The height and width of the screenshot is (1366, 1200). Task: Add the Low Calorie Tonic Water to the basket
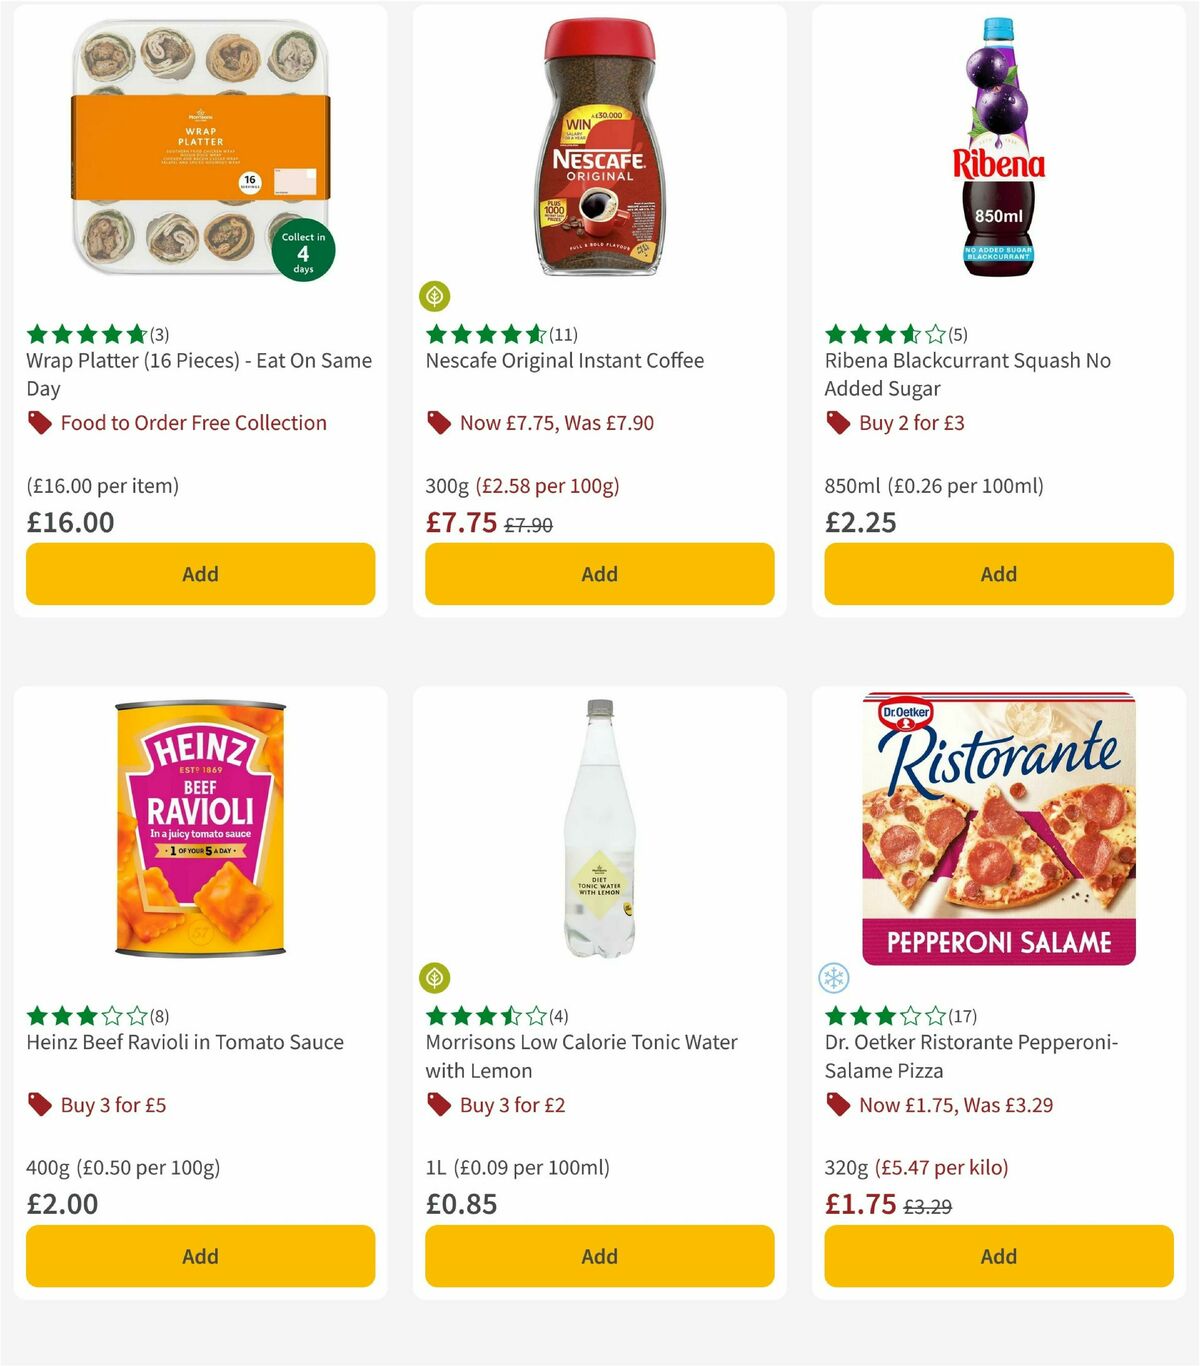click(x=598, y=1256)
